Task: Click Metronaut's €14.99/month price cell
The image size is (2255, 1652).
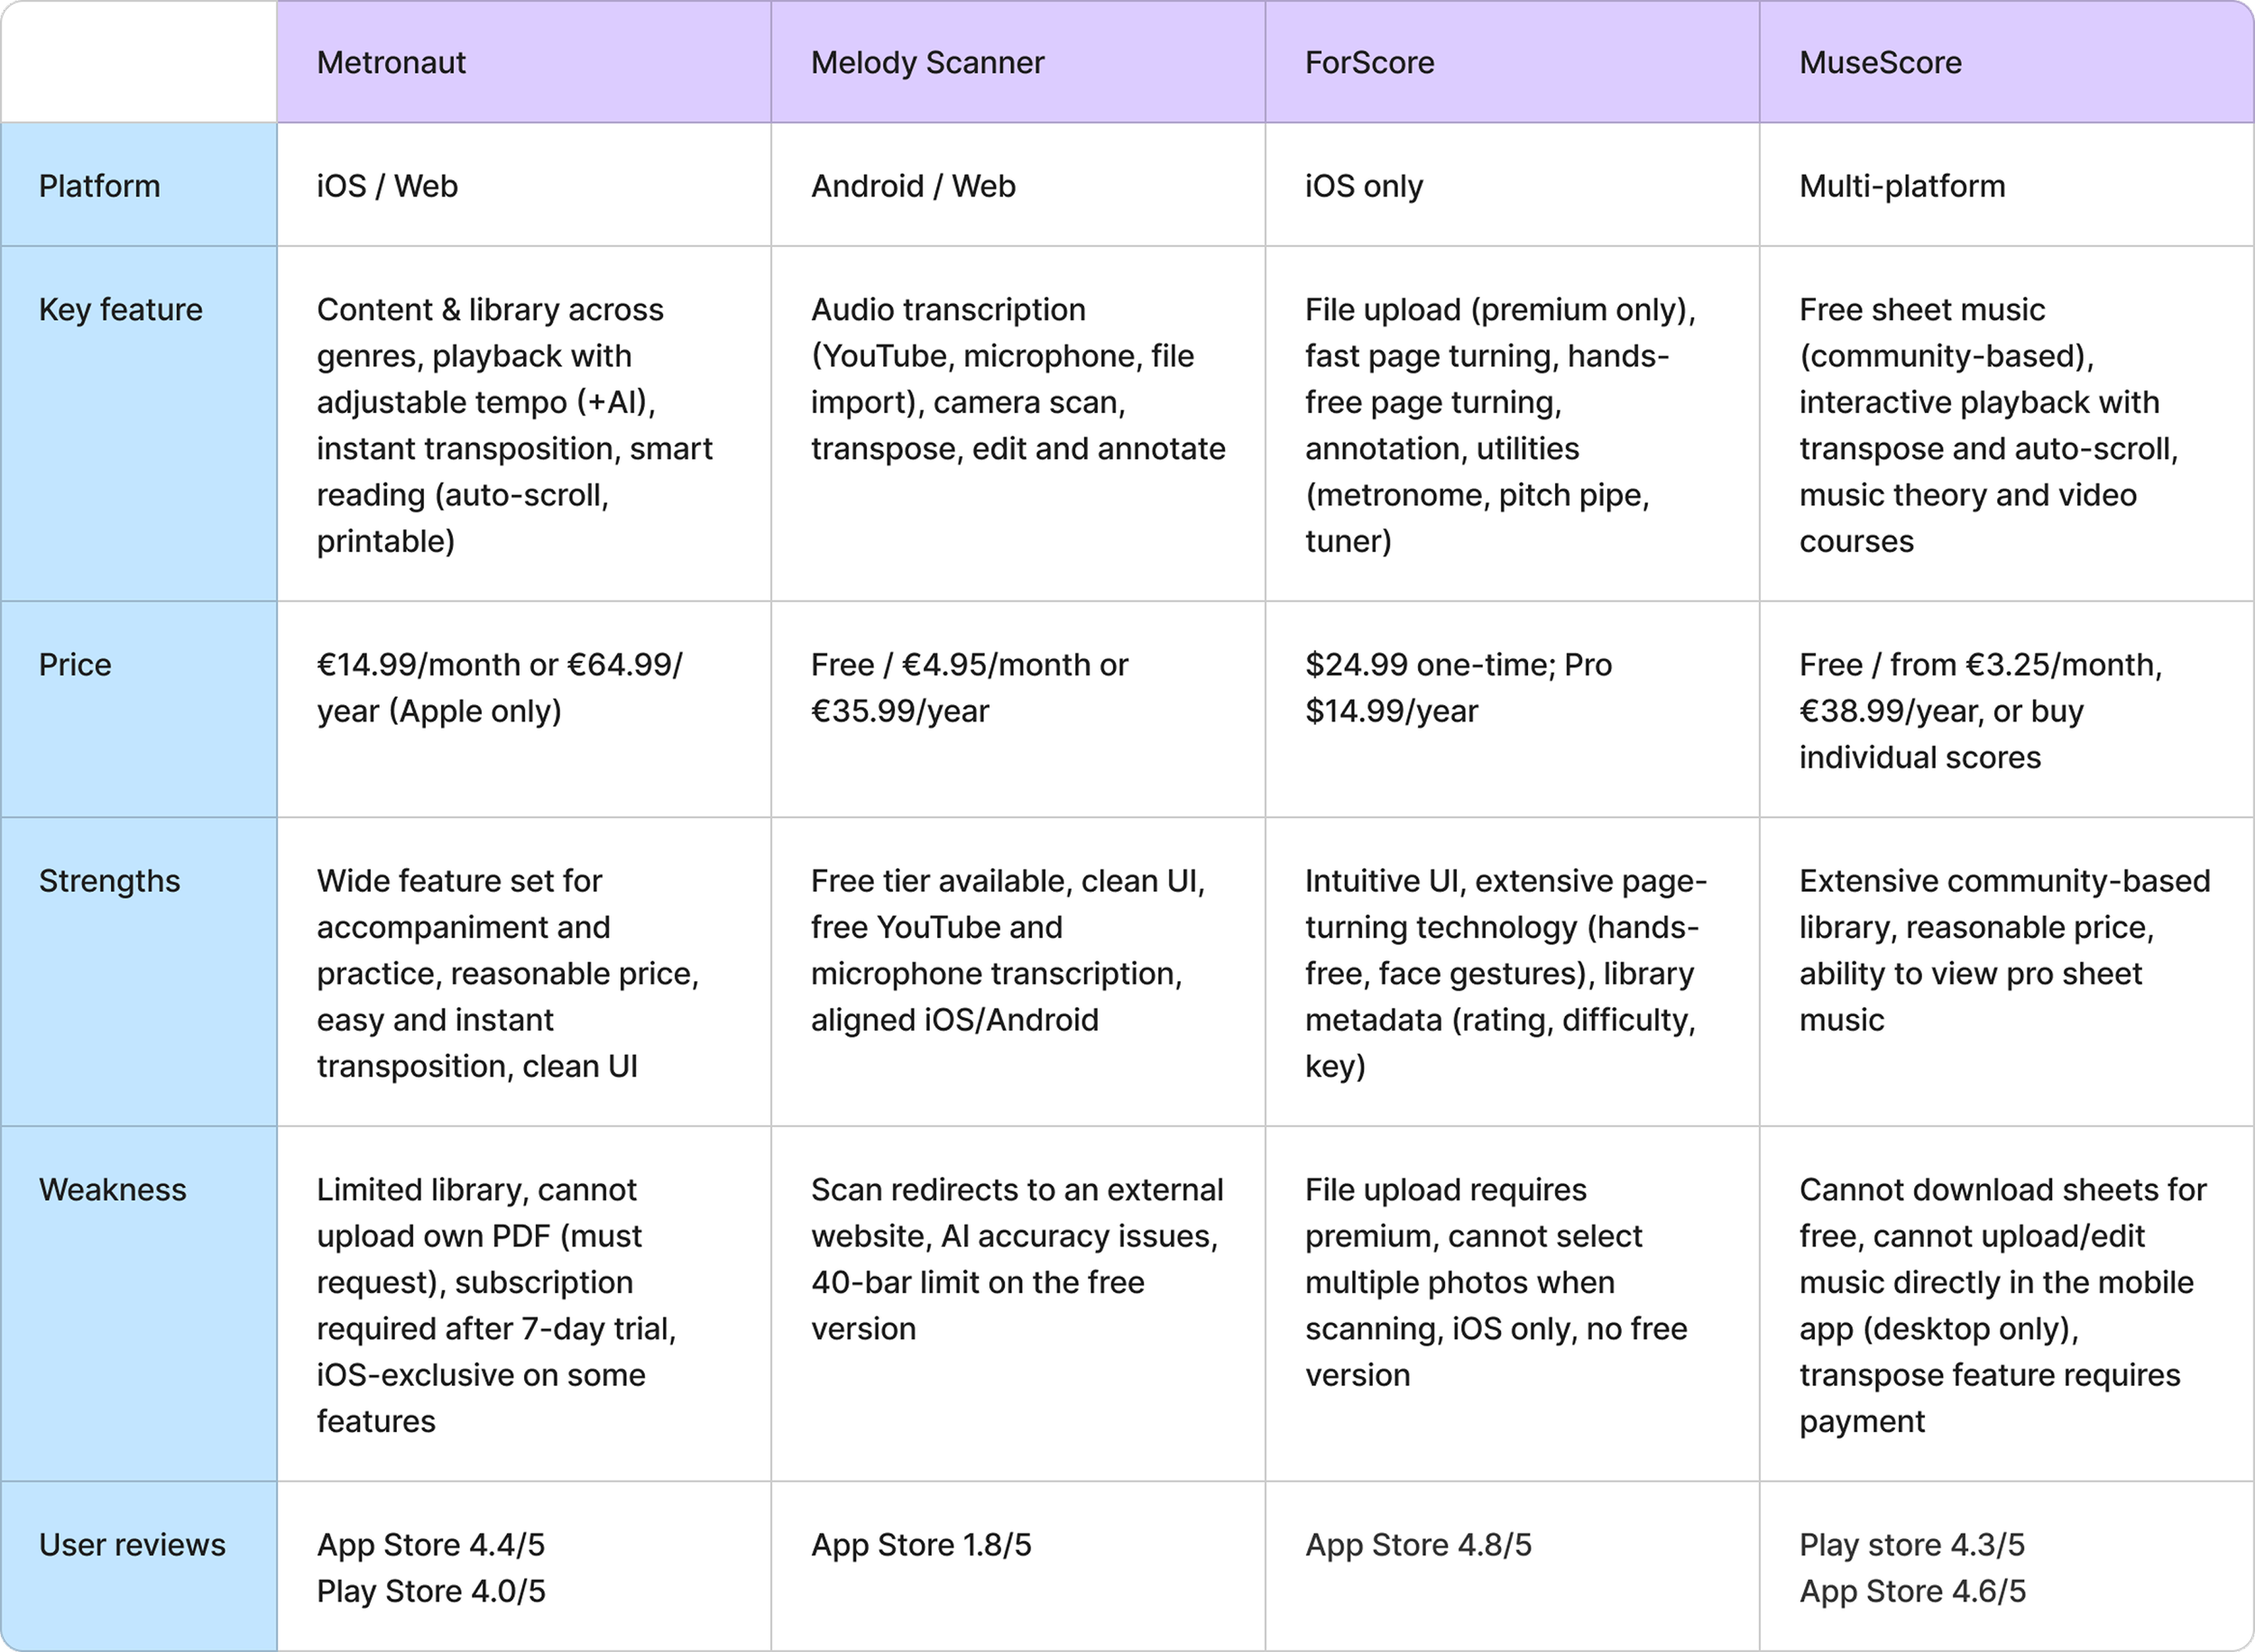Action: click(524, 709)
